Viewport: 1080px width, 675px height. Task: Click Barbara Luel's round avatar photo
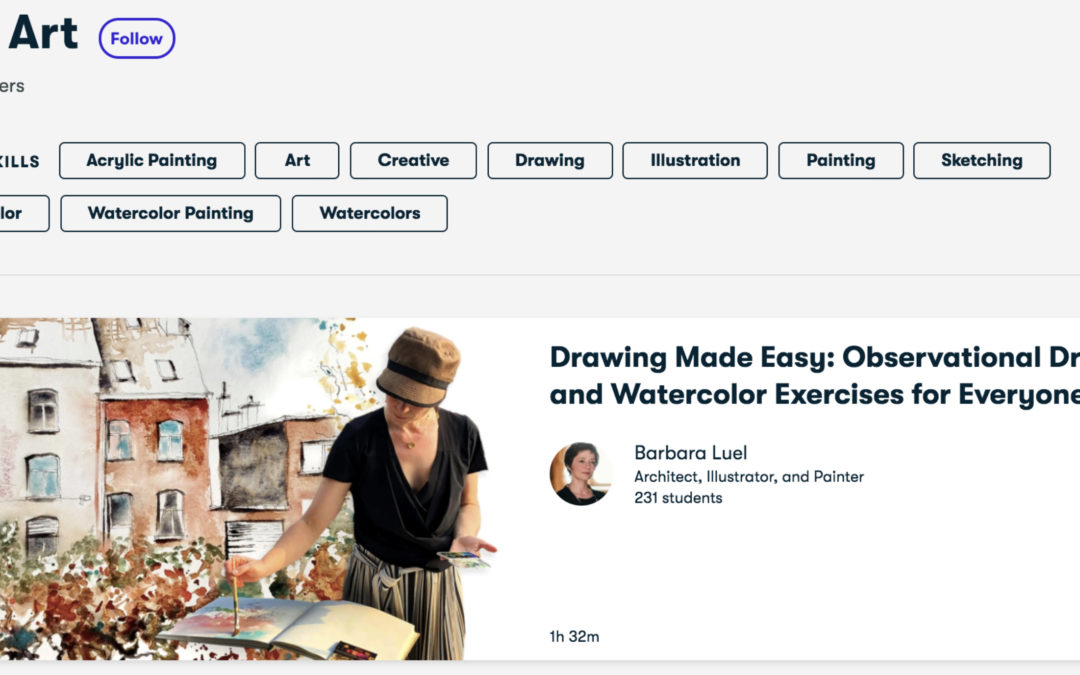pos(580,474)
